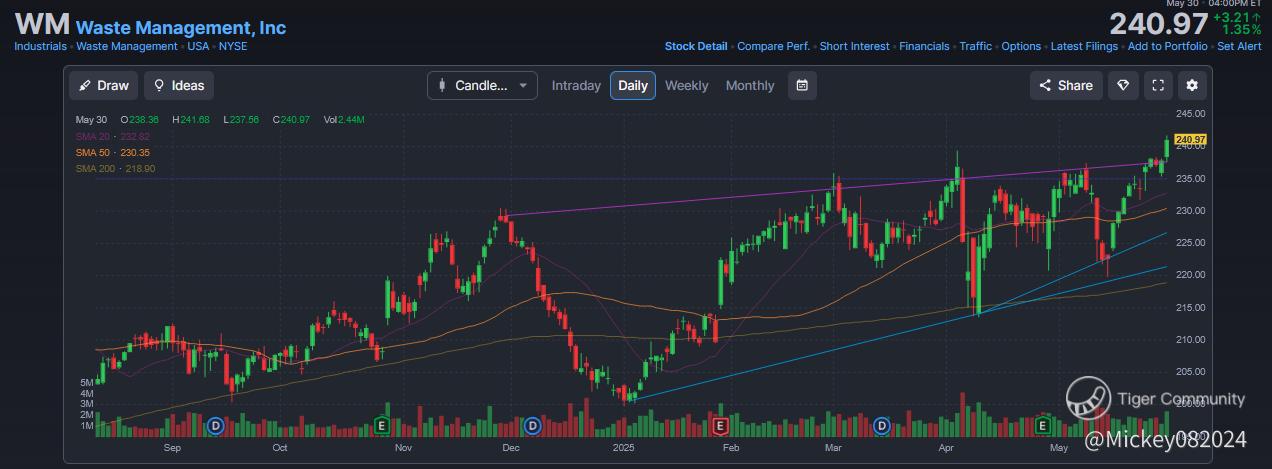Open the Traffic link

976,46
